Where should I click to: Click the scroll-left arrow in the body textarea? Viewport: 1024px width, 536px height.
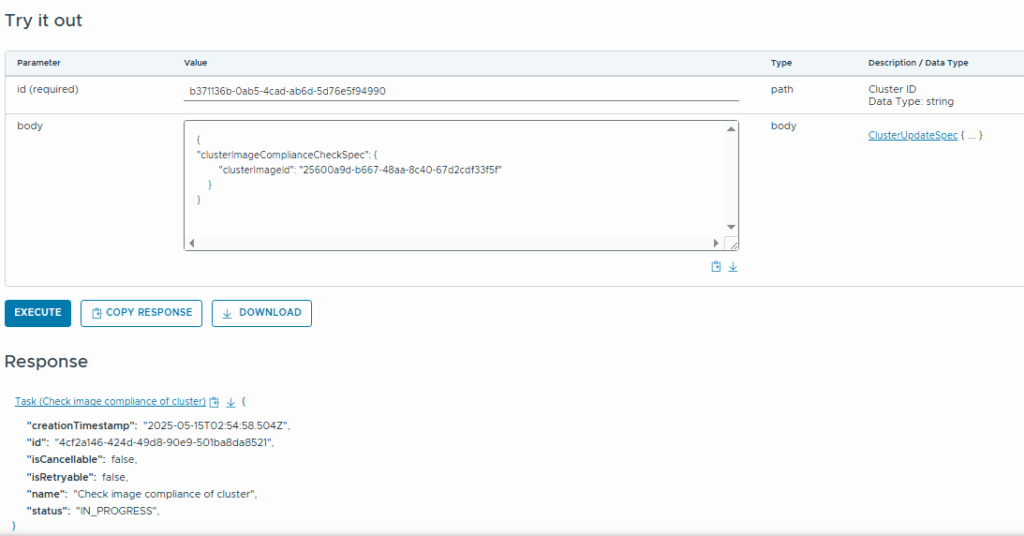point(192,243)
